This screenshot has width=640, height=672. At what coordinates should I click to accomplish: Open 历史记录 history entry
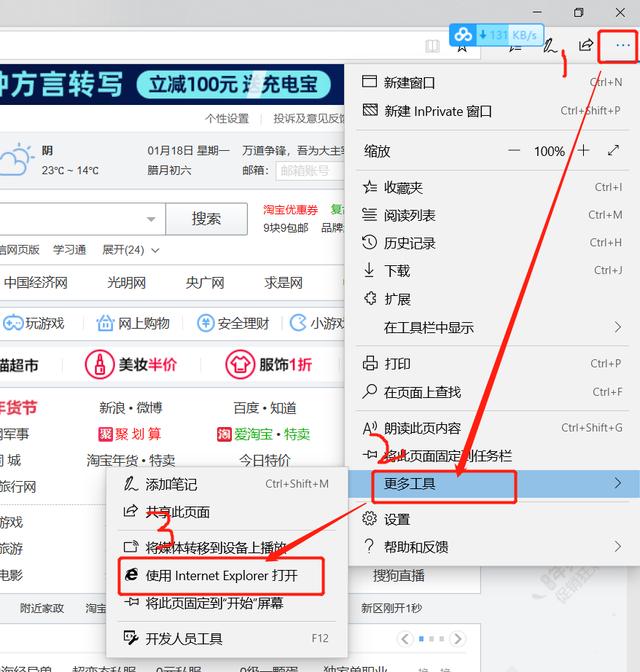492,243
